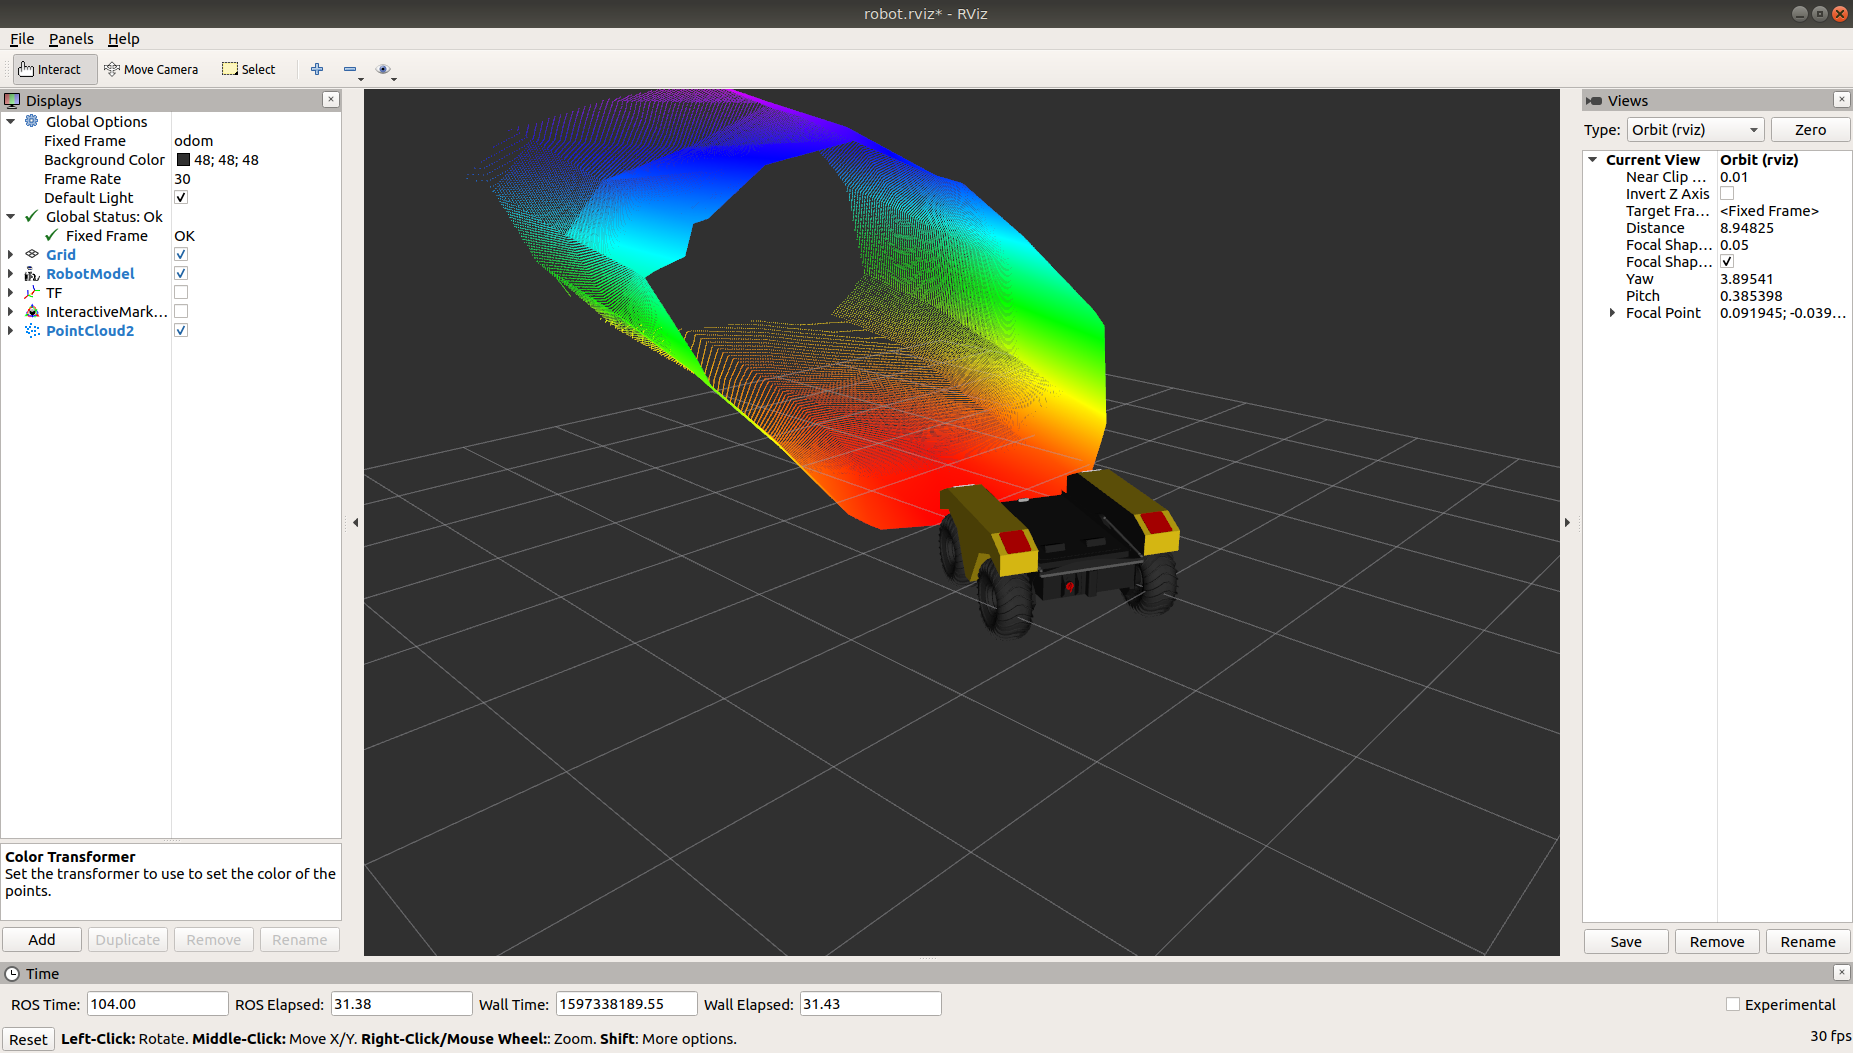The width and height of the screenshot is (1853, 1053).
Task: Activate the Move Camera tool
Action: click(x=152, y=69)
